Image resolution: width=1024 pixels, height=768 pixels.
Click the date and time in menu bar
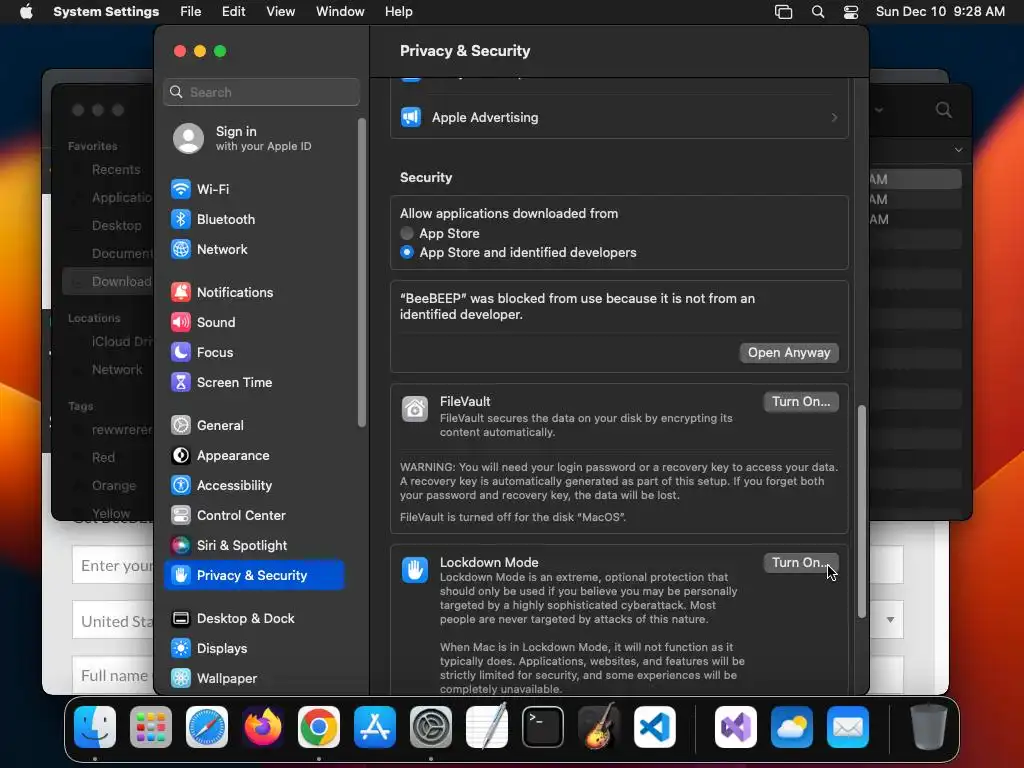(940, 12)
